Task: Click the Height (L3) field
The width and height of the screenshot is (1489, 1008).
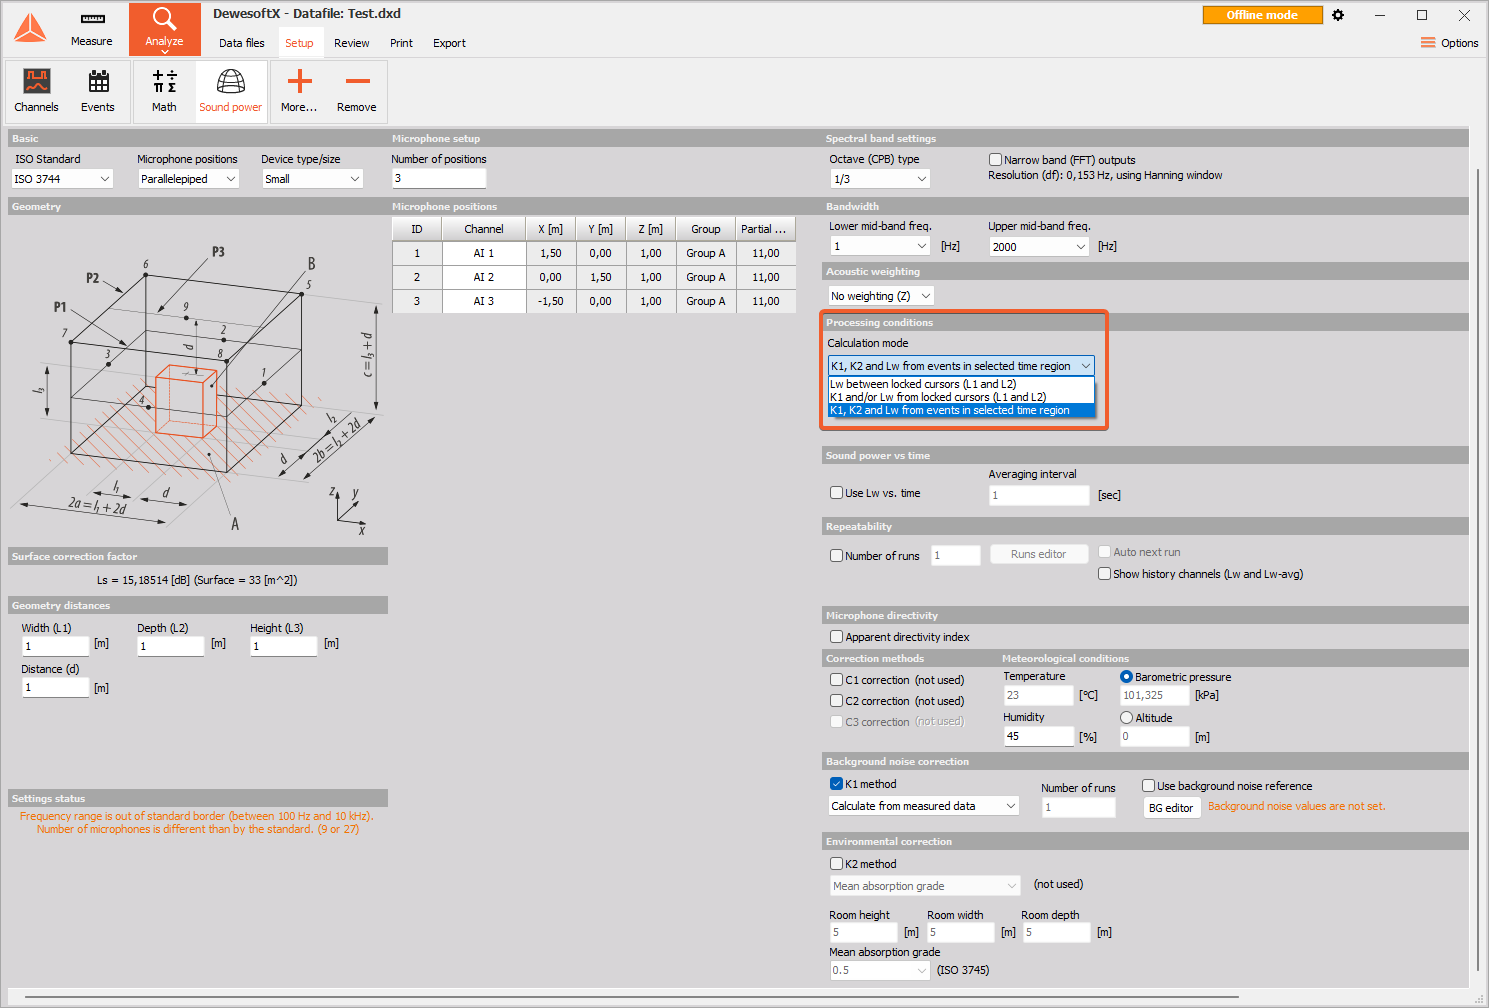Action: [x=283, y=646]
